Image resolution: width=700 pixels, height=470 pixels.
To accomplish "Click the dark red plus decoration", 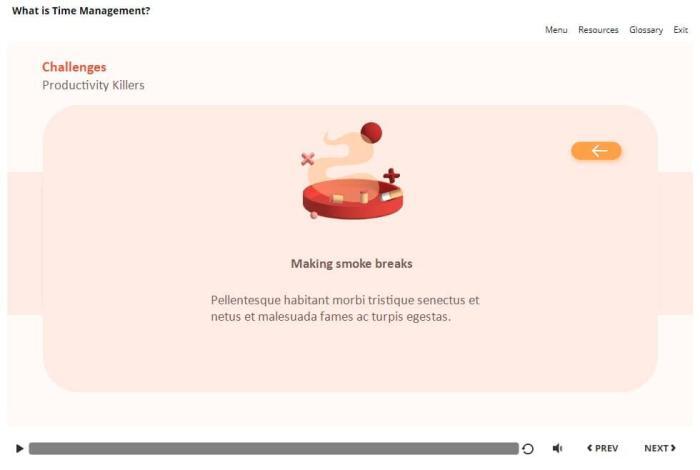I will click(392, 175).
